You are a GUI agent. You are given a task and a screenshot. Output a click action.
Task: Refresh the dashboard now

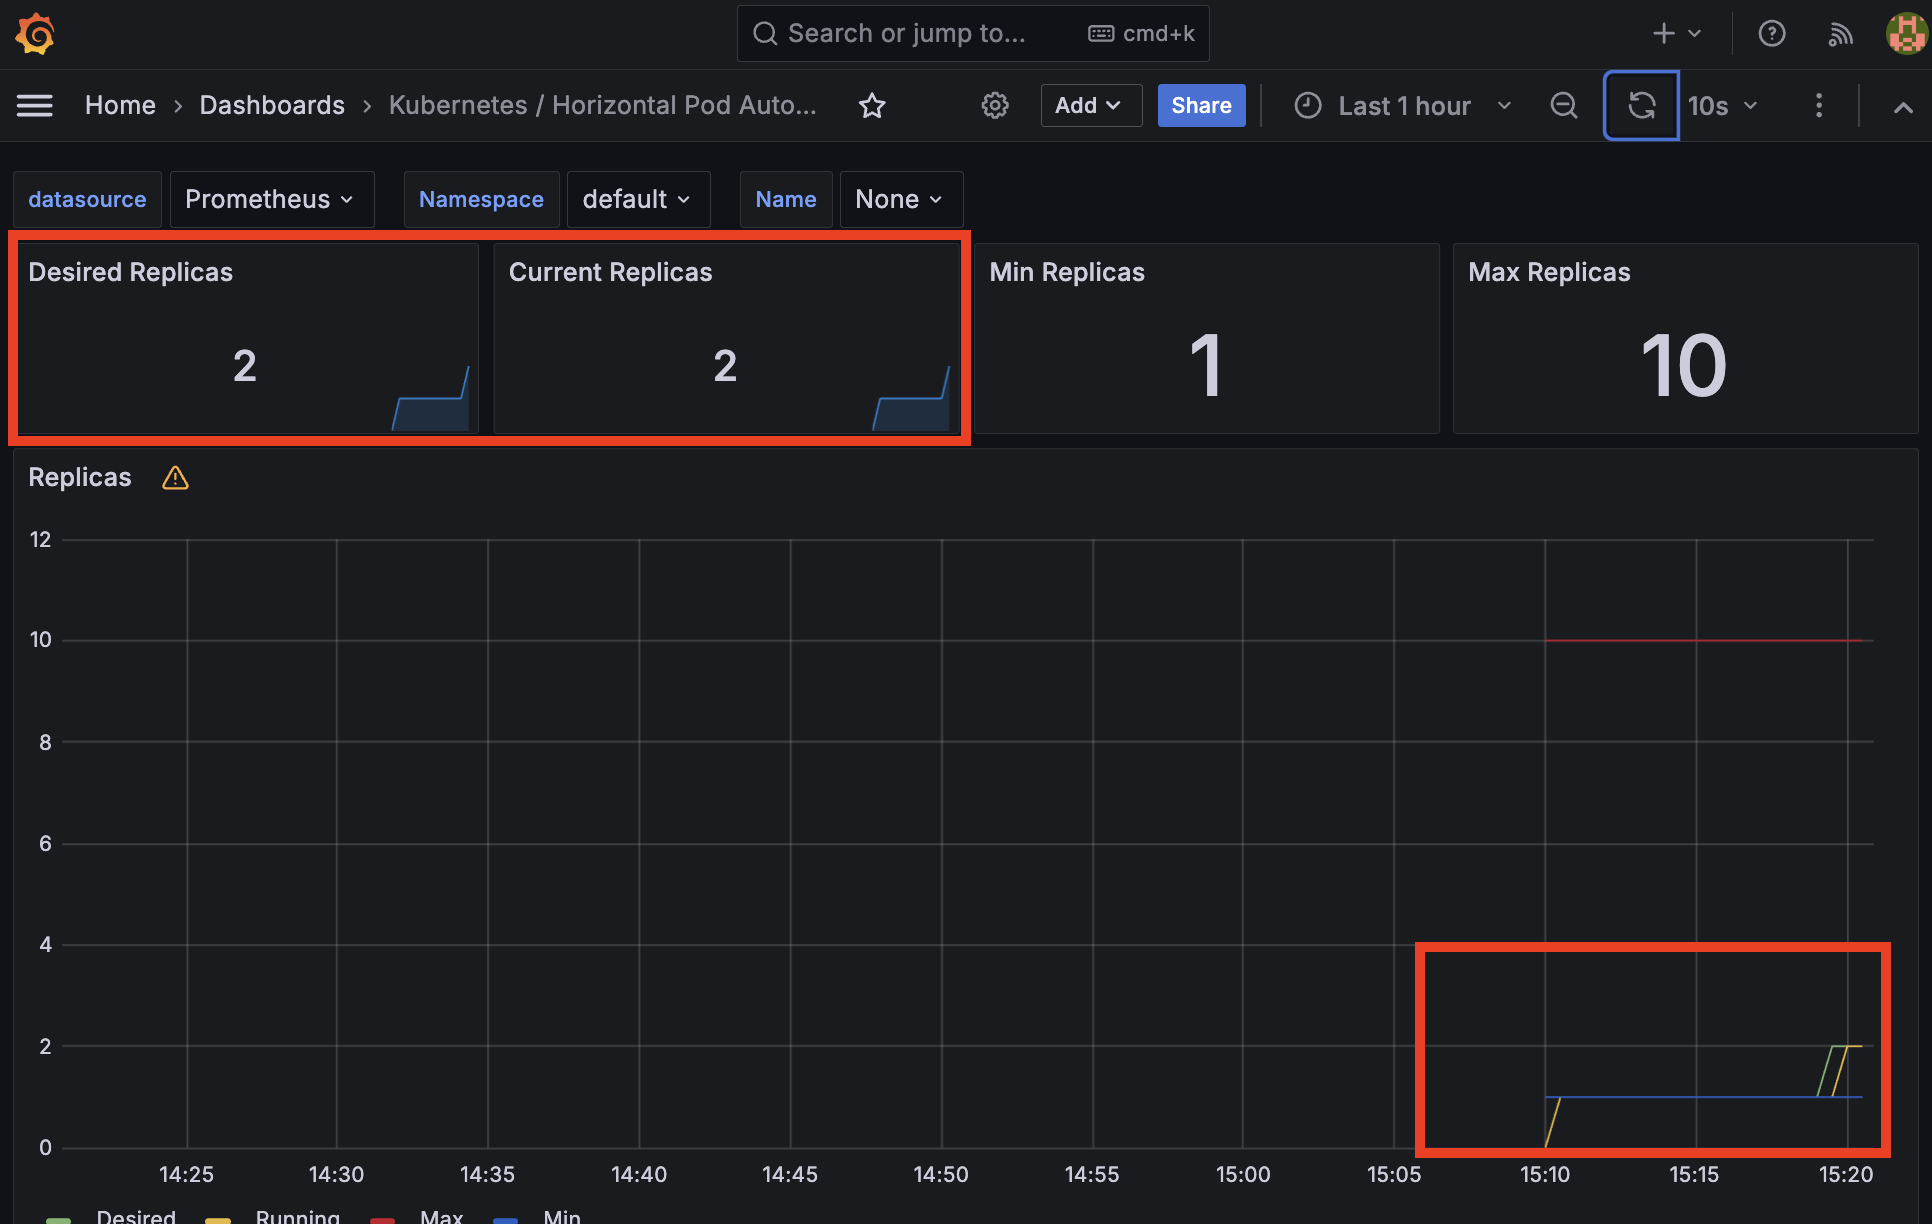1641,106
